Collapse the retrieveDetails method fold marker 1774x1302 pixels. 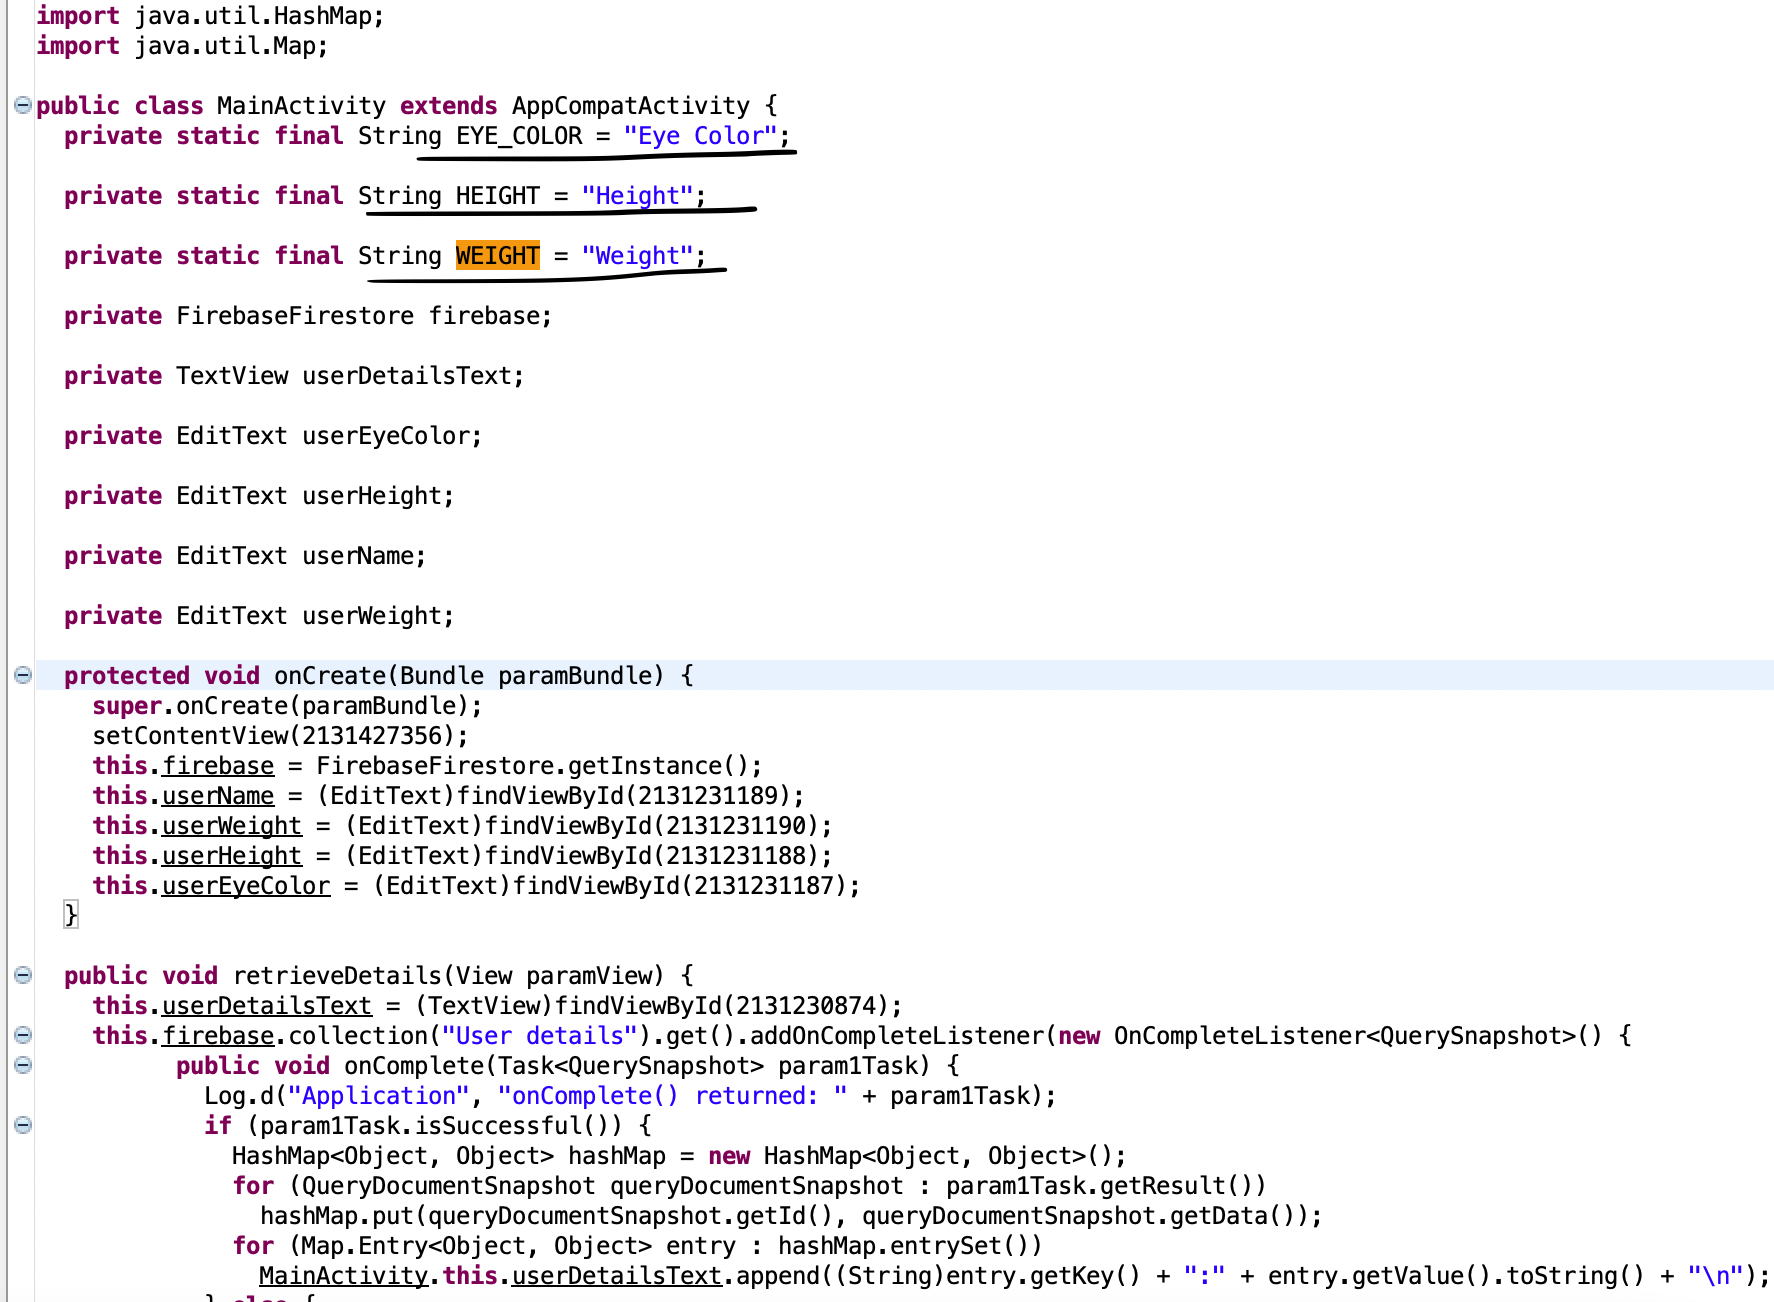coord(23,975)
